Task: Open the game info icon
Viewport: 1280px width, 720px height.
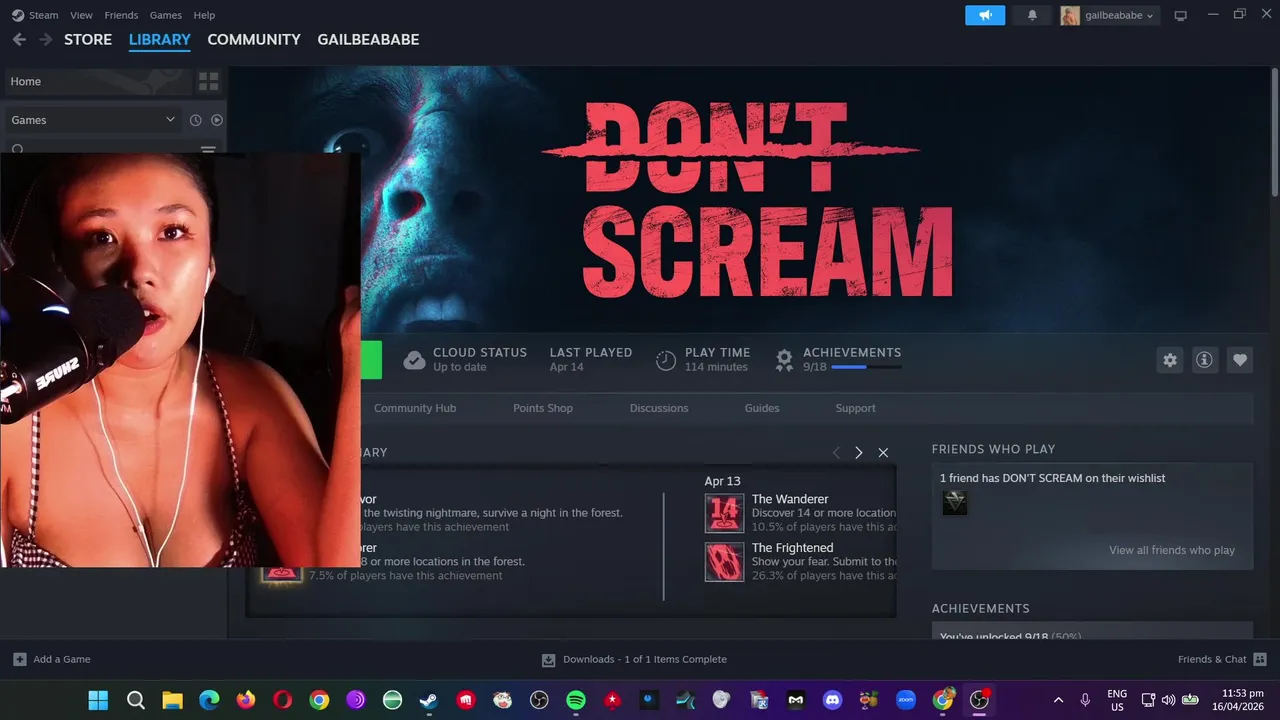Action: pos(1205,360)
